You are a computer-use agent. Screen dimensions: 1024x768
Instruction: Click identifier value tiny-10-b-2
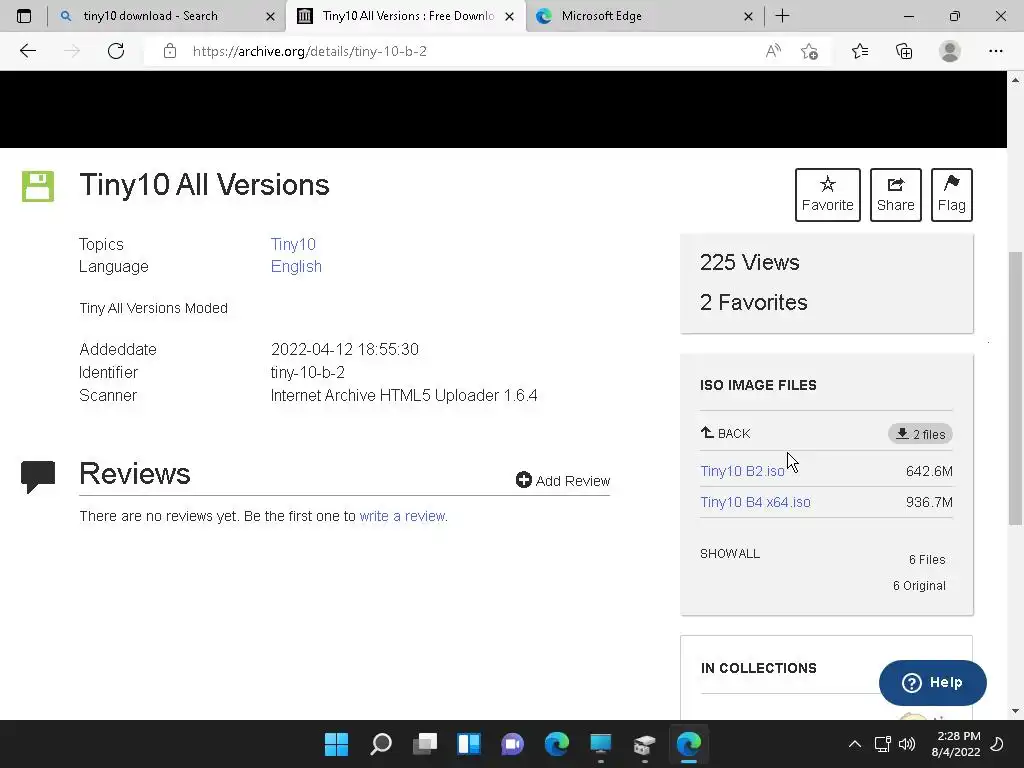point(308,372)
